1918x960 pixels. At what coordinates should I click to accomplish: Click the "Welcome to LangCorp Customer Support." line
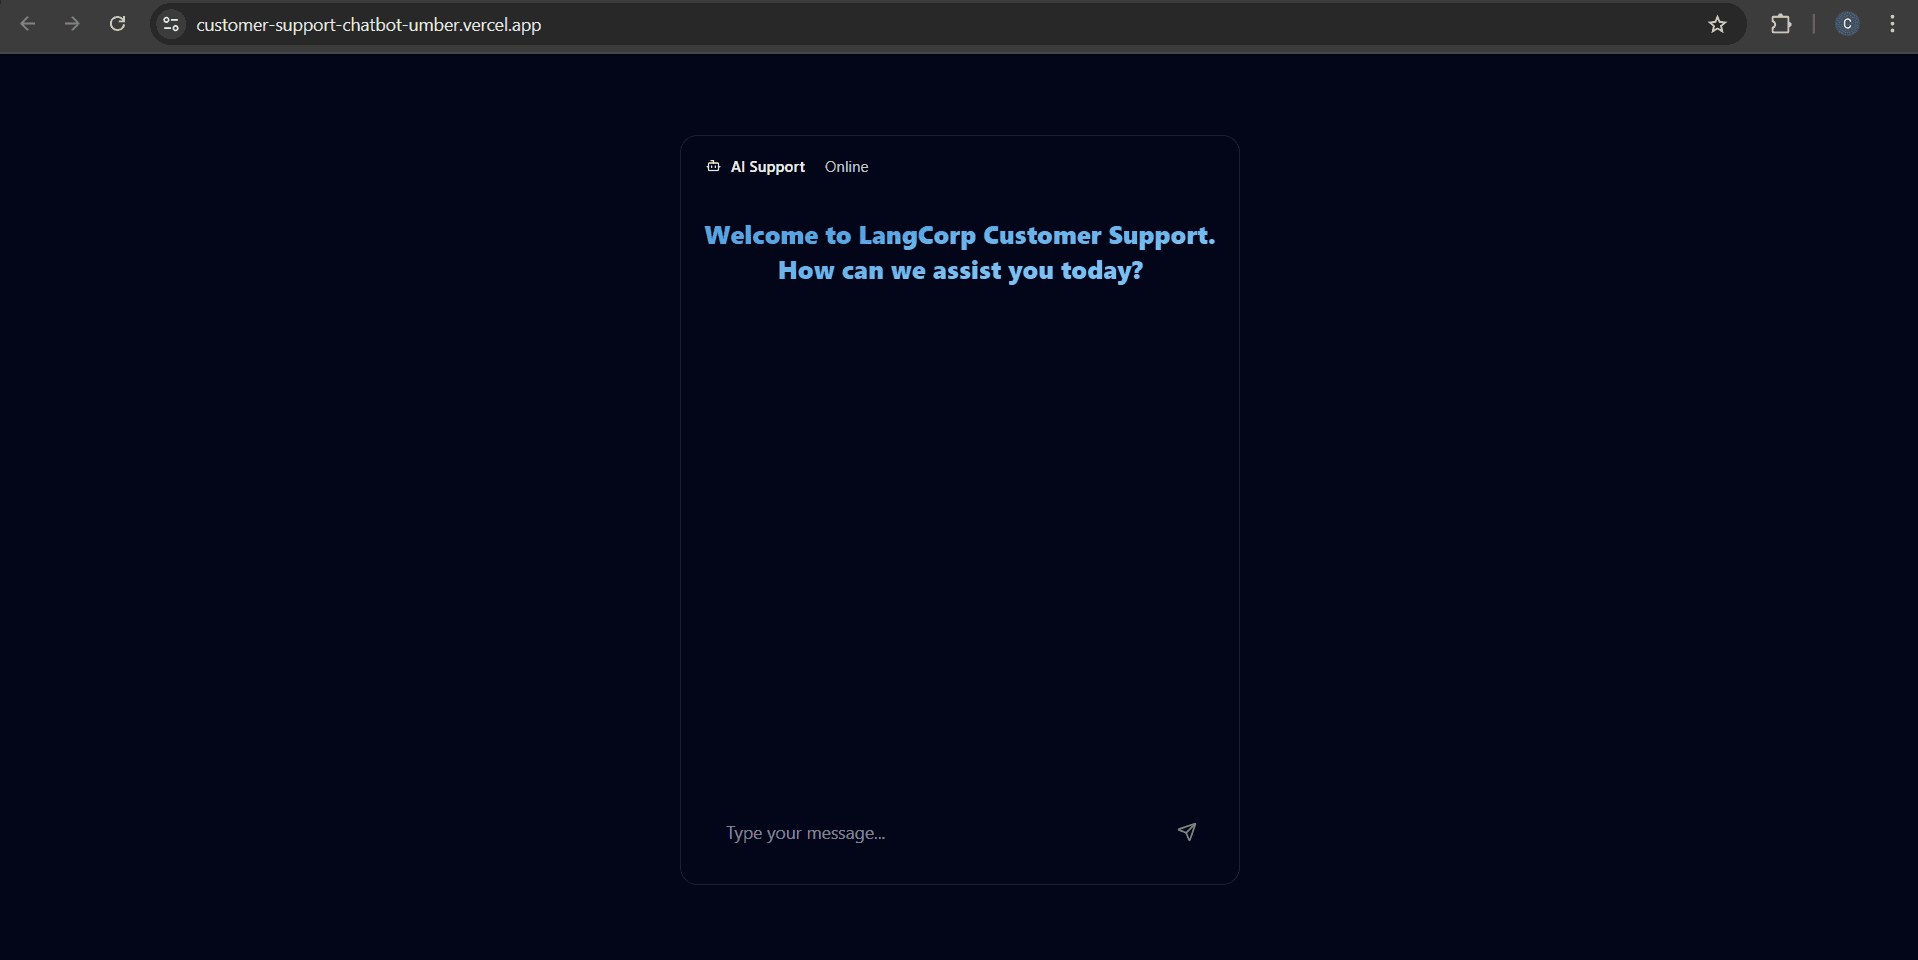pyautogui.click(x=959, y=235)
